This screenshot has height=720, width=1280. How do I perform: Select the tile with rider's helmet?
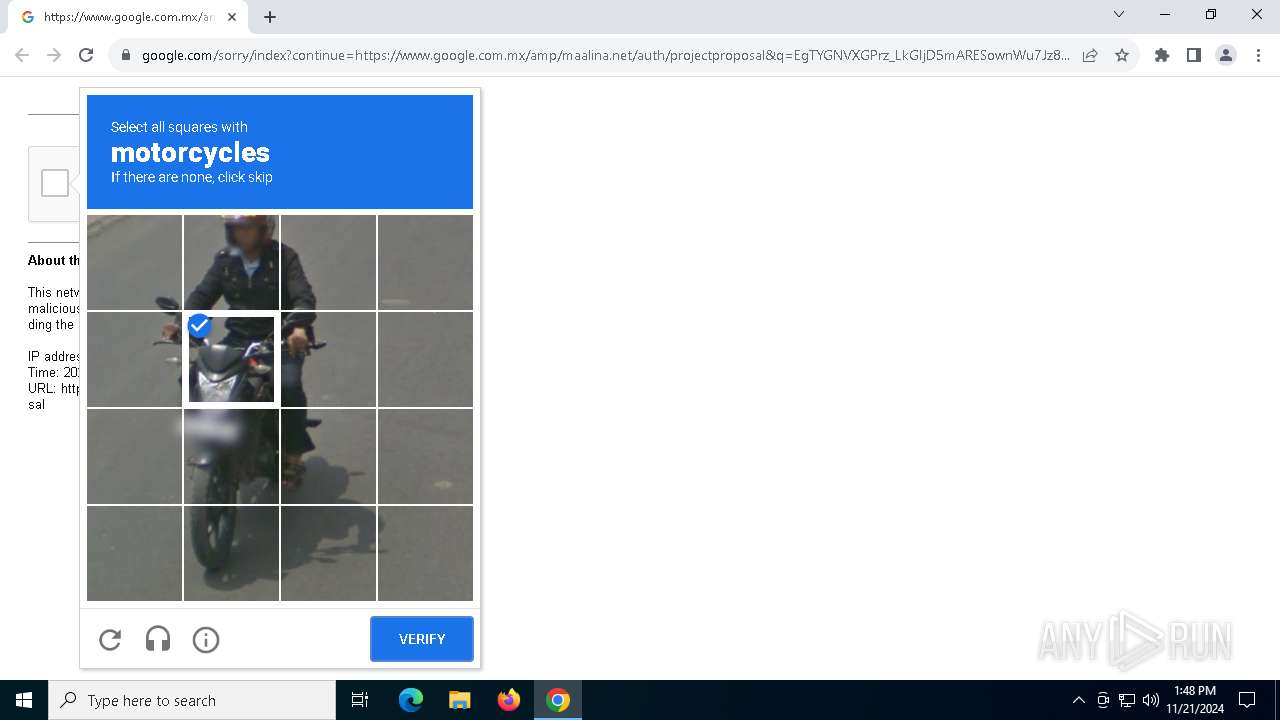click(x=231, y=262)
